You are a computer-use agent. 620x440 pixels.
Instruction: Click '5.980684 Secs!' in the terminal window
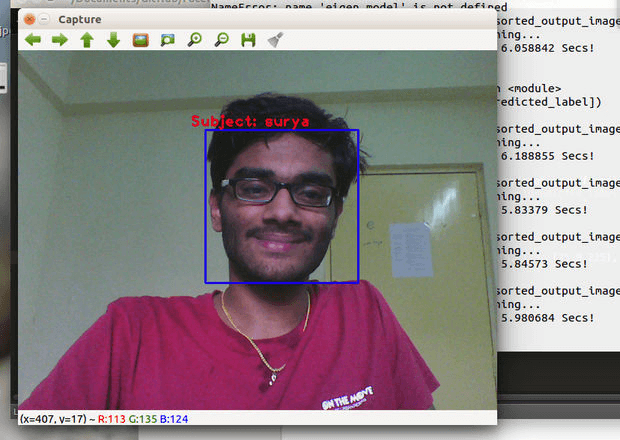click(x=548, y=318)
